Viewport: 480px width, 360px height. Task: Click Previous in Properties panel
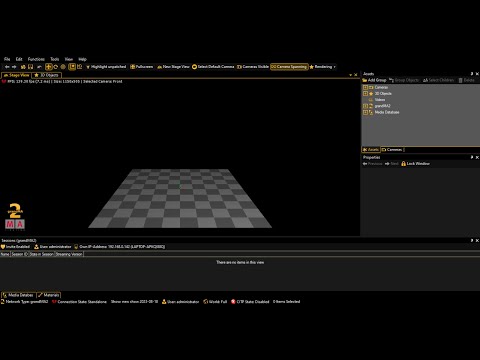point(372,164)
